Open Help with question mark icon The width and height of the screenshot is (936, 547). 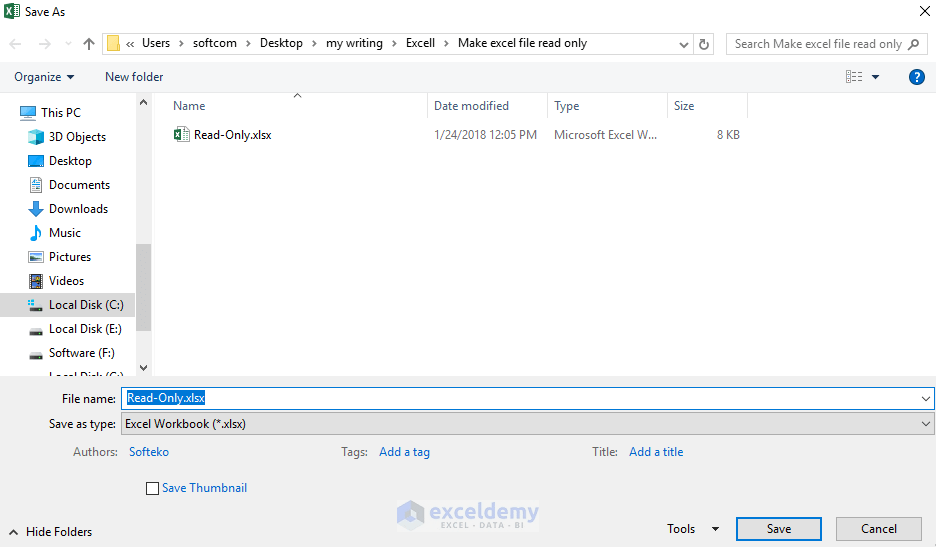point(916,77)
